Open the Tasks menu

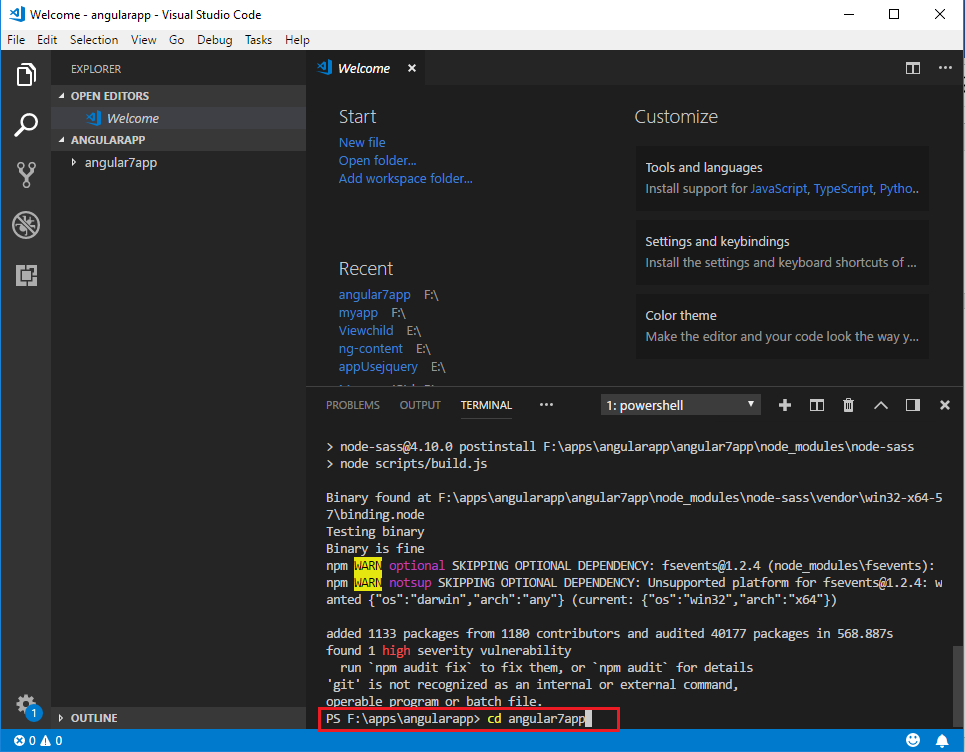pyautogui.click(x=258, y=40)
